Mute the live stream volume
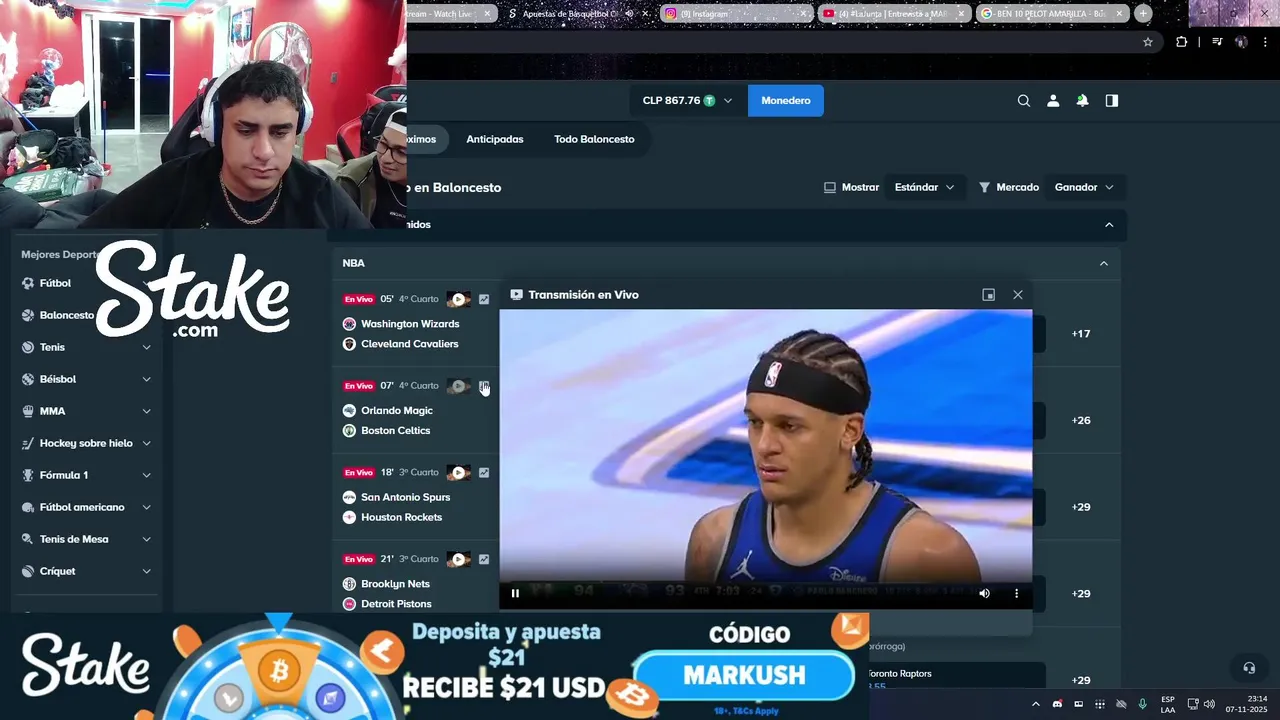The width and height of the screenshot is (1280, 720). pos(984,593)
